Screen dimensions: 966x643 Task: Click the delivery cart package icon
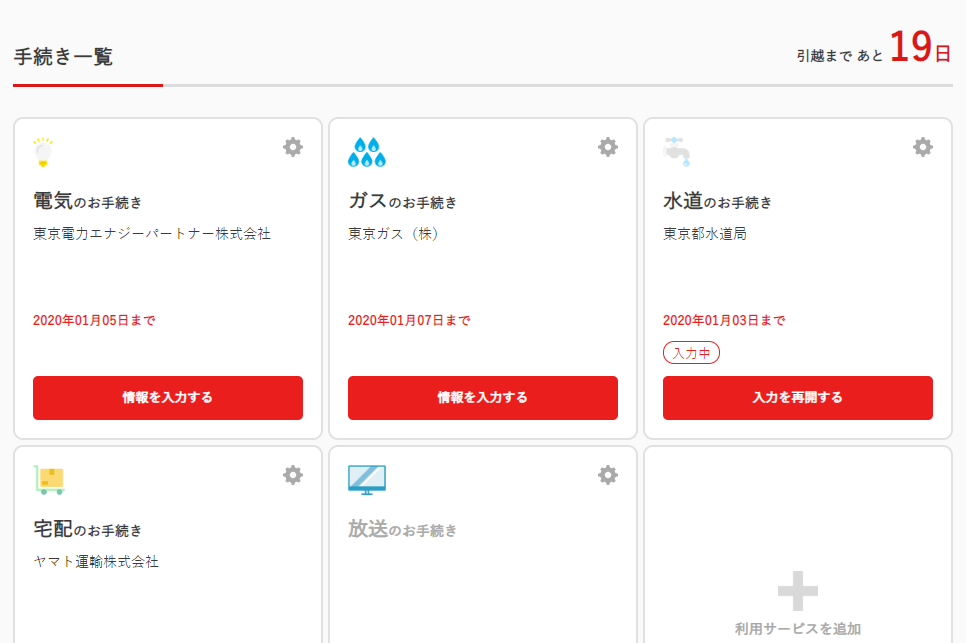(x=49, y=480)
